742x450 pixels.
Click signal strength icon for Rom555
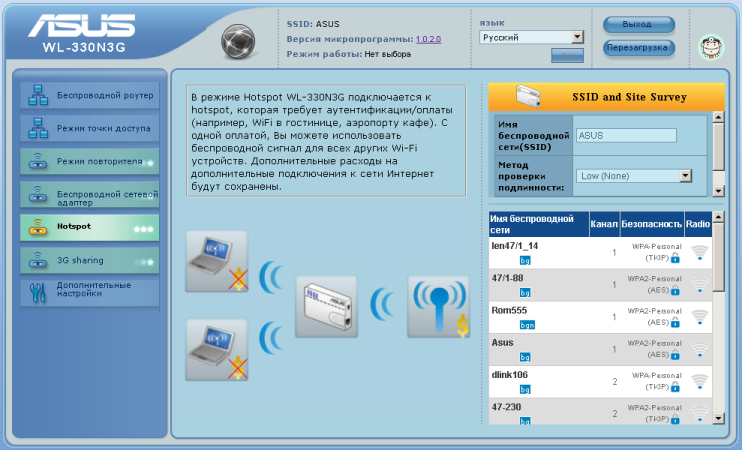tap(699, 317)
